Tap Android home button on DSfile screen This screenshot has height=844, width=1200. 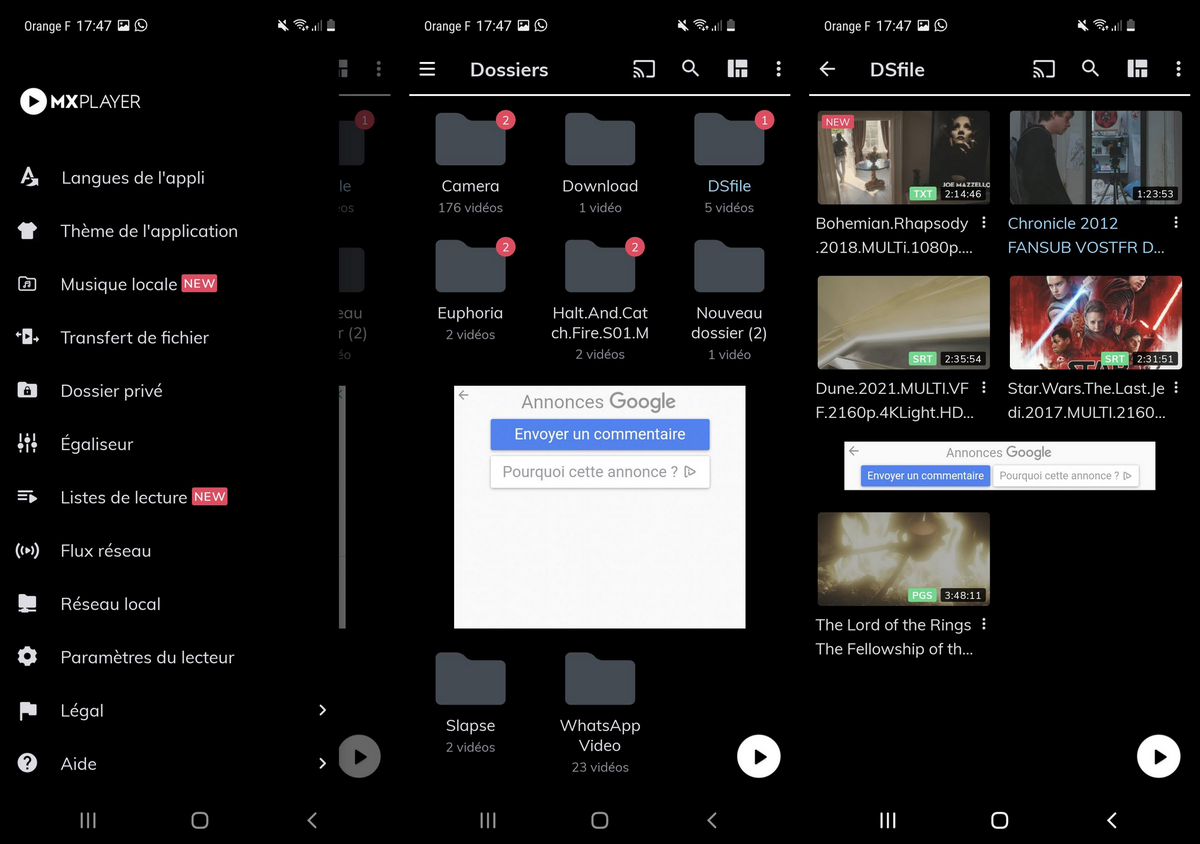tap(999, 820)
